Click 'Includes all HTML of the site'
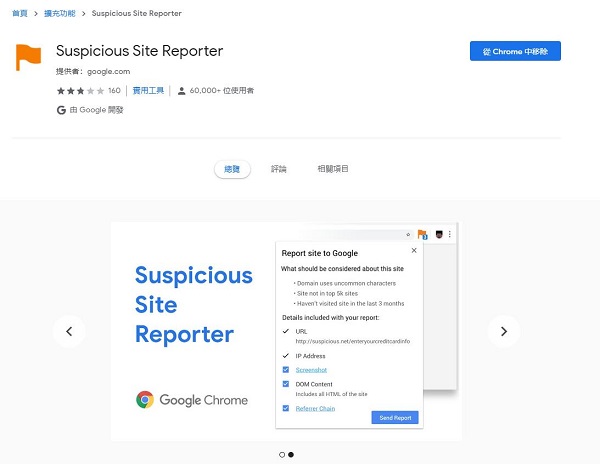This screenshot has height=464, width=600. [x=331, y=394]
